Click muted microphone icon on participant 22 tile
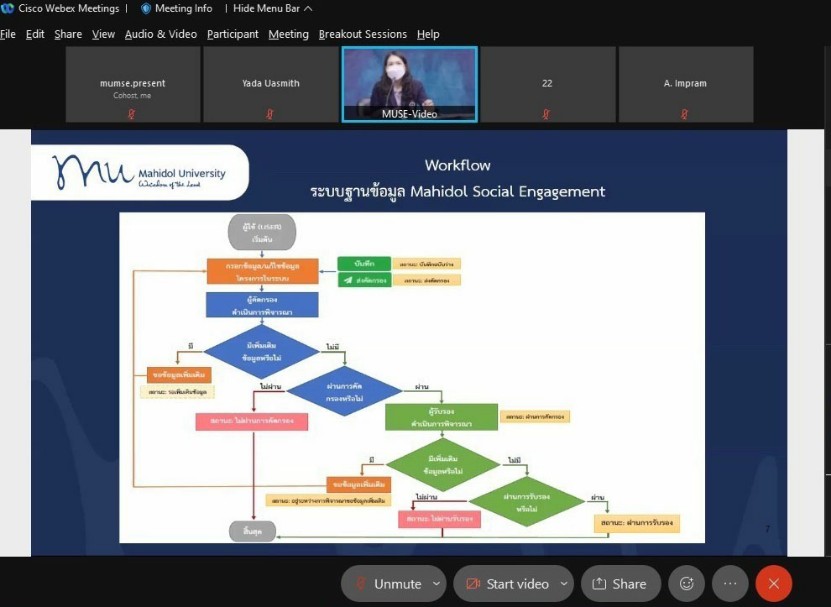Screen dimensions: 831x607 pos(547,114)
